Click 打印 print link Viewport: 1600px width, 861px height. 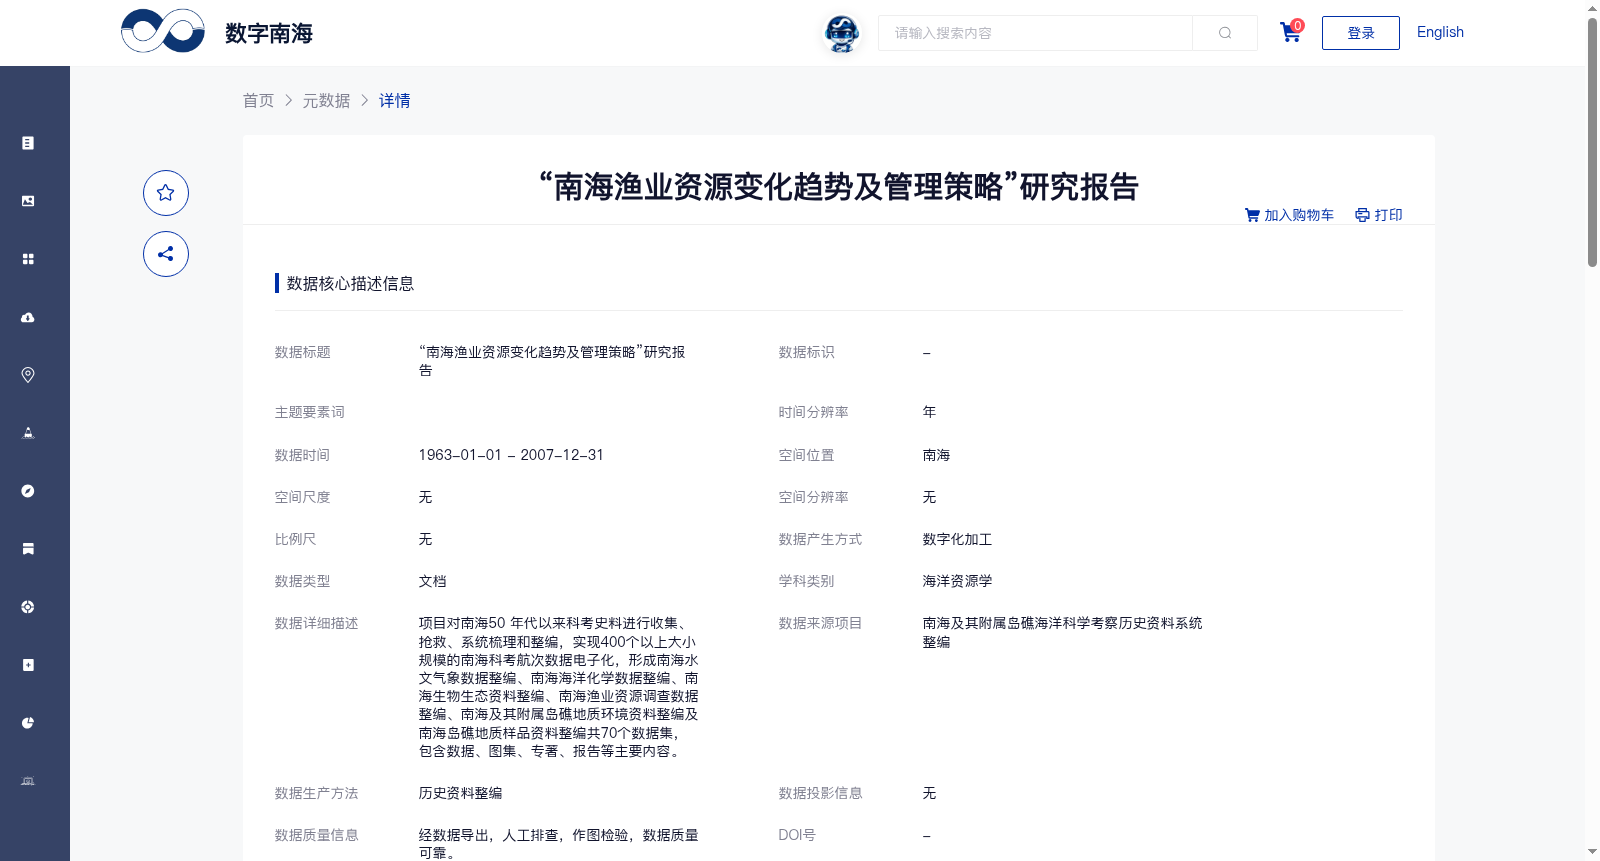coord(1379,215)
